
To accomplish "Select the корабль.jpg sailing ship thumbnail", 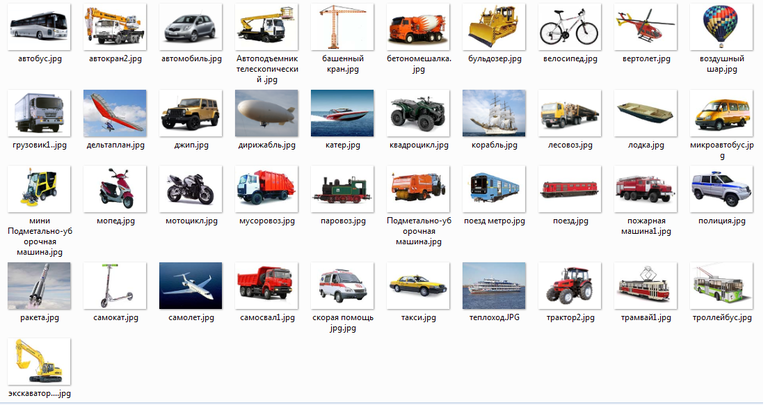I will [492, 113].
